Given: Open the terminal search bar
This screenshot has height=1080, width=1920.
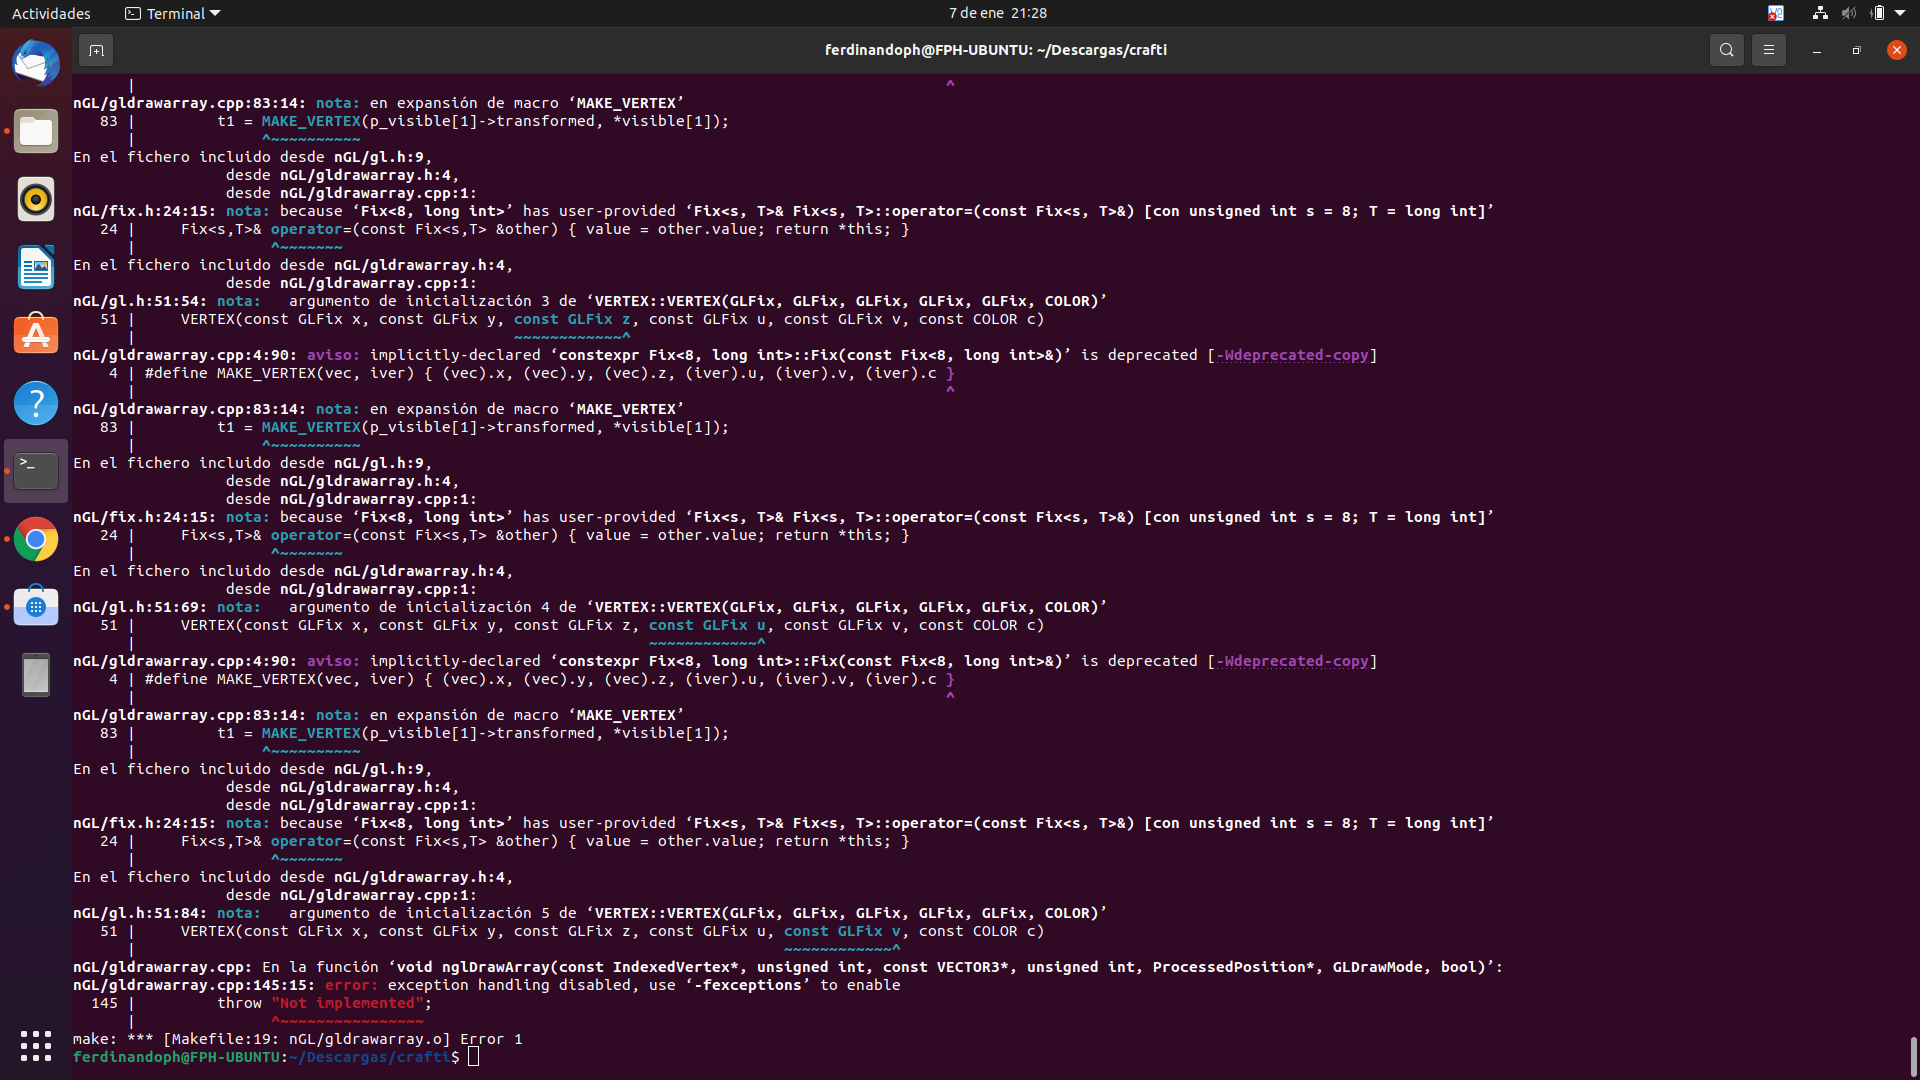Looking at the screenshot, I should point(1726,49).
